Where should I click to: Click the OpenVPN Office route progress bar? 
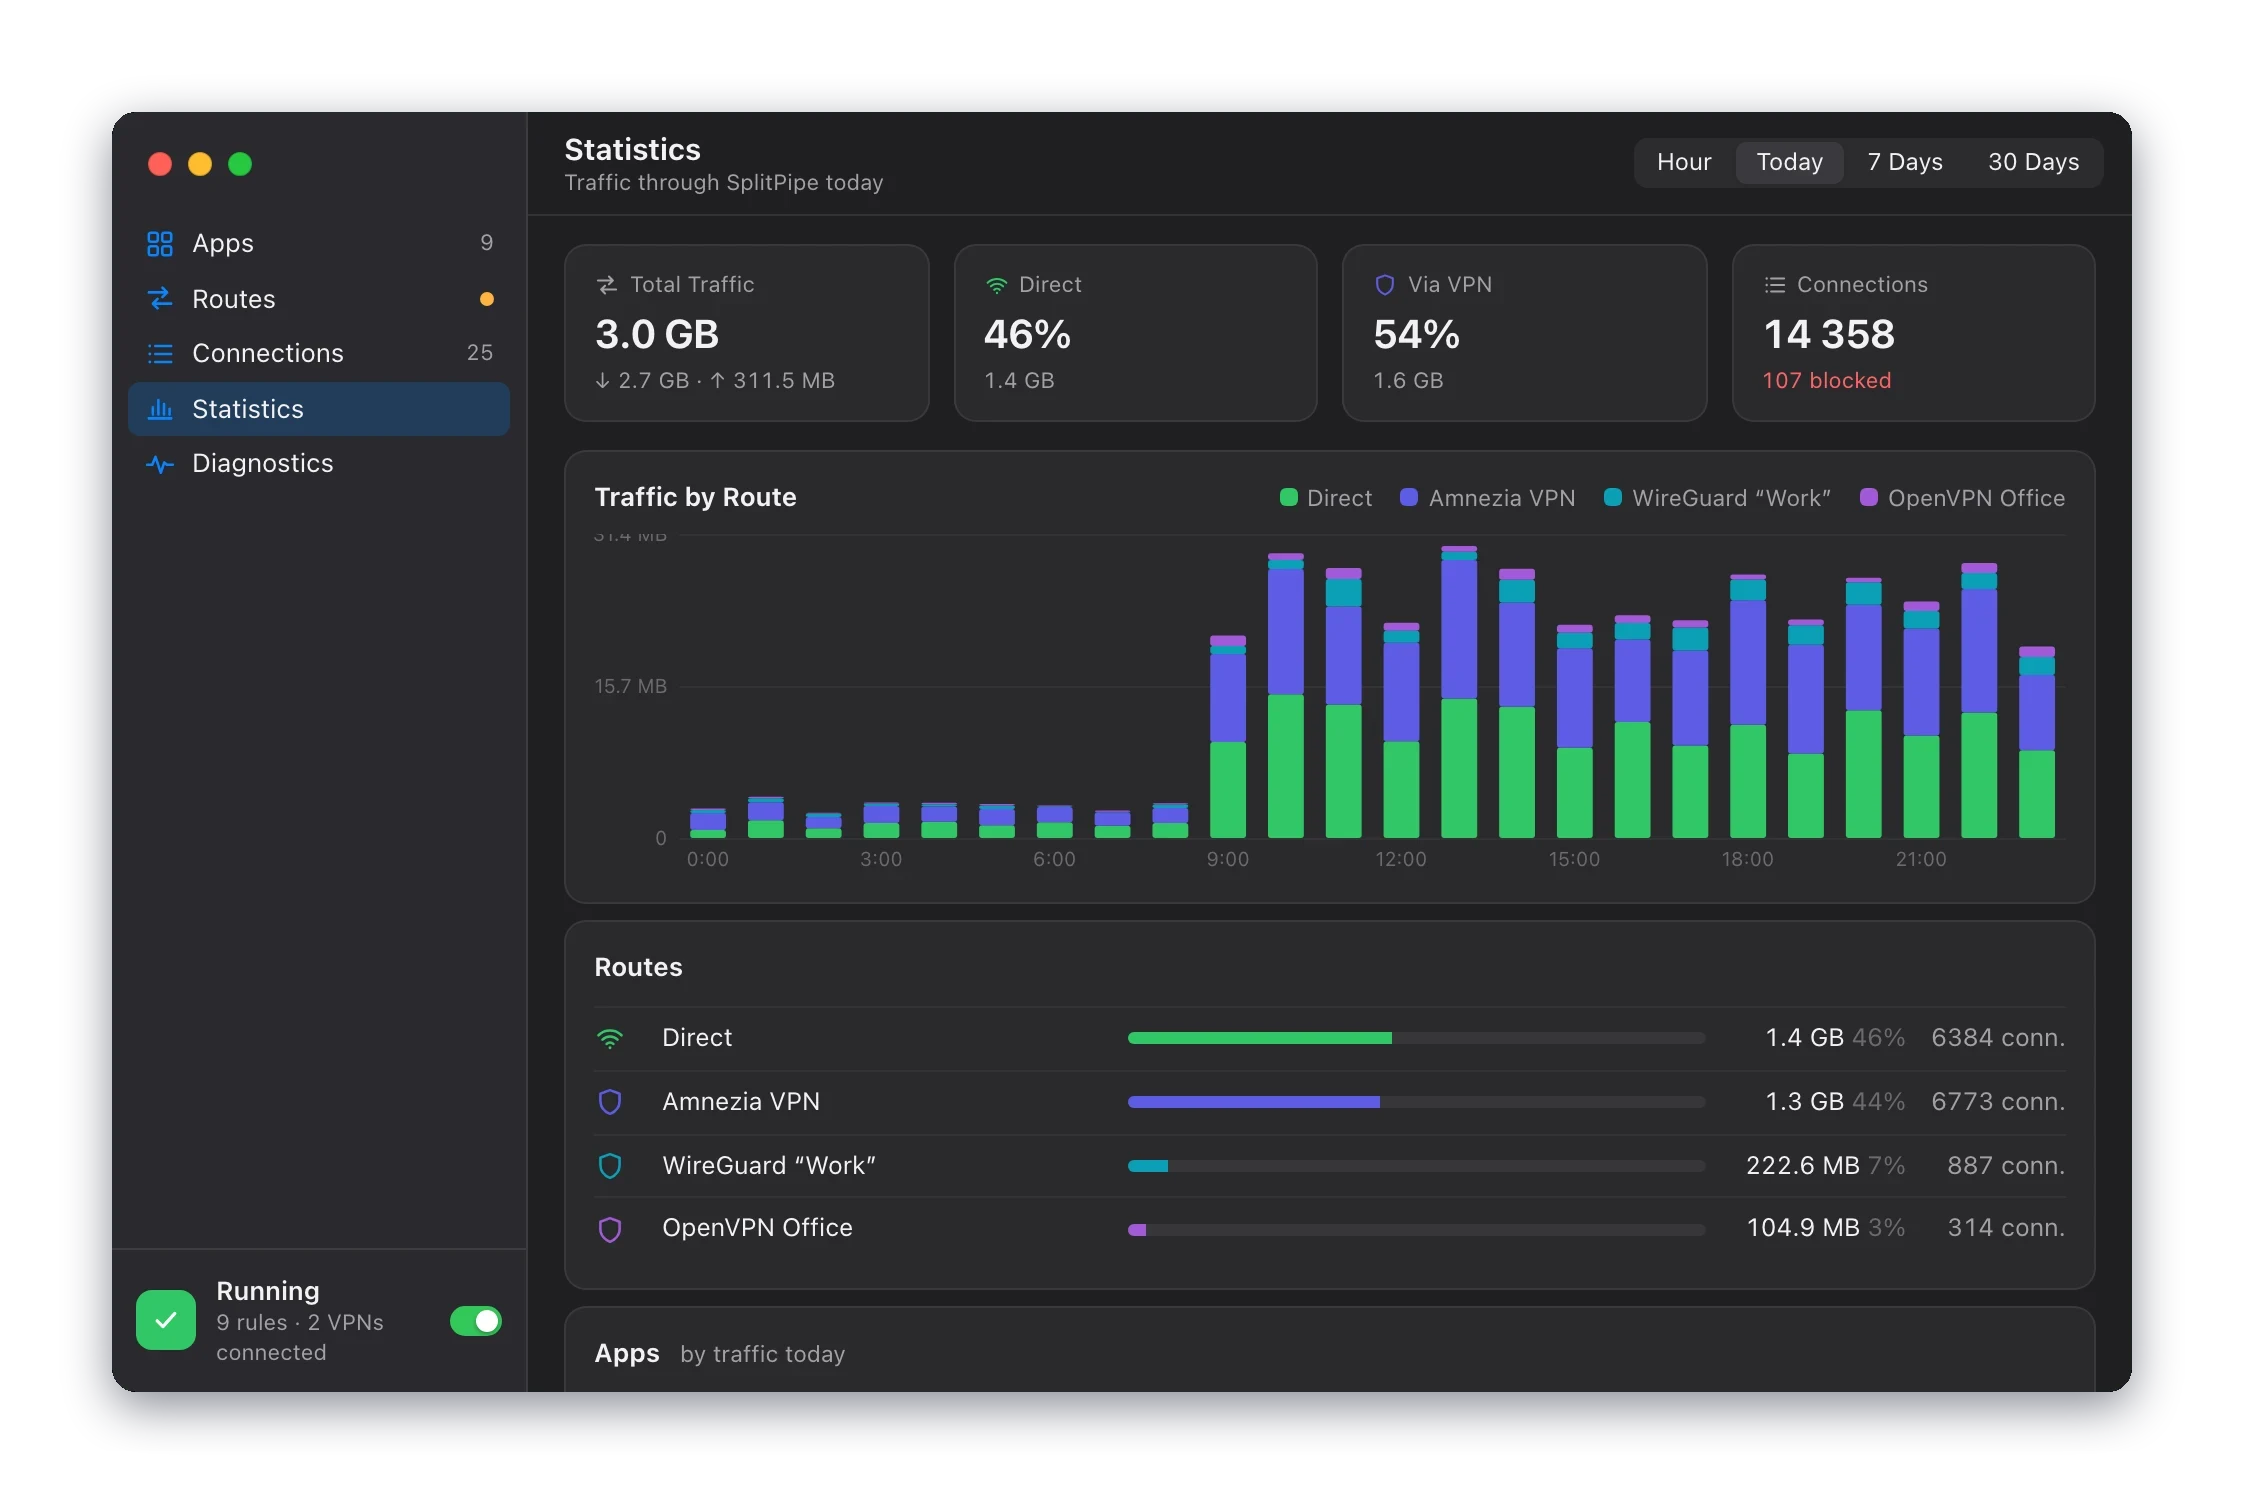point(1416,1230)
